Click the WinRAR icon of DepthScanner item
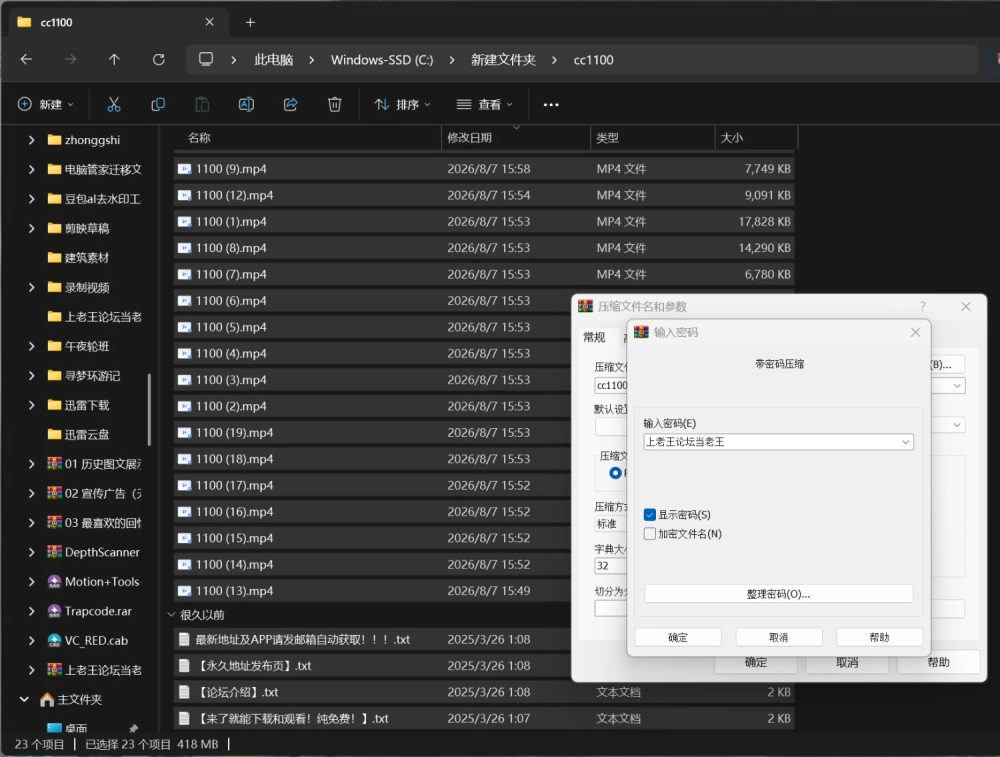 (54, 552)
